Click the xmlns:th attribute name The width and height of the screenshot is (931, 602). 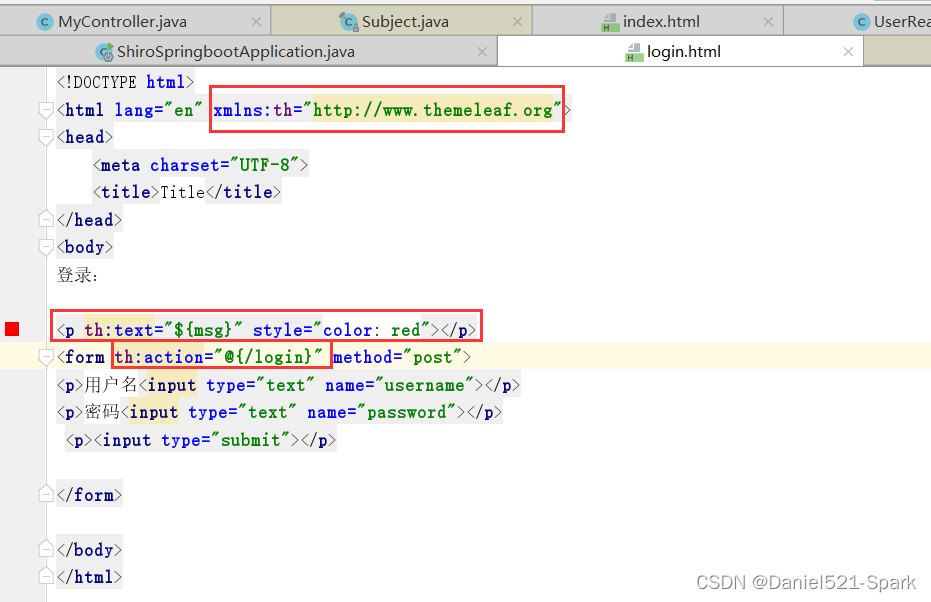tap(253, 110)
